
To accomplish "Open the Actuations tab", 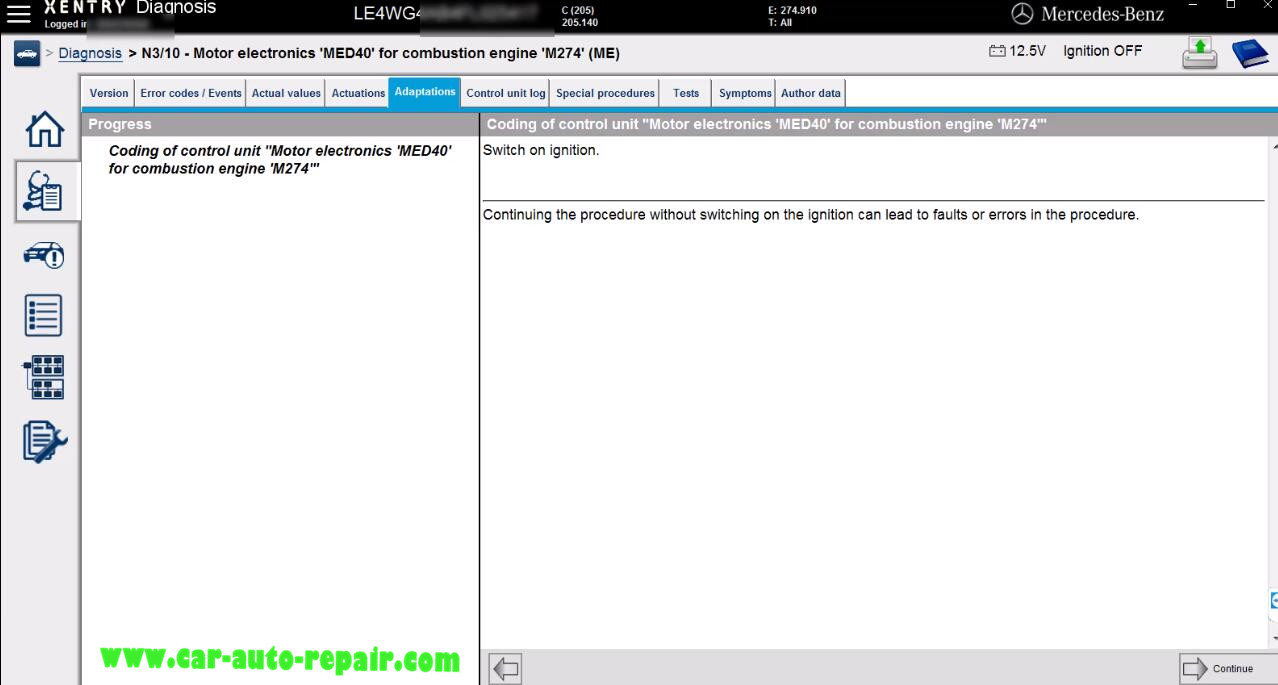I will (358, 93).
